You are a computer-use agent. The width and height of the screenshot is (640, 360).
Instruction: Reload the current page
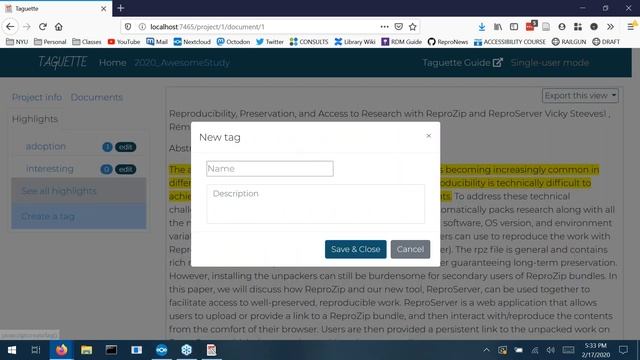coord(43,27)
